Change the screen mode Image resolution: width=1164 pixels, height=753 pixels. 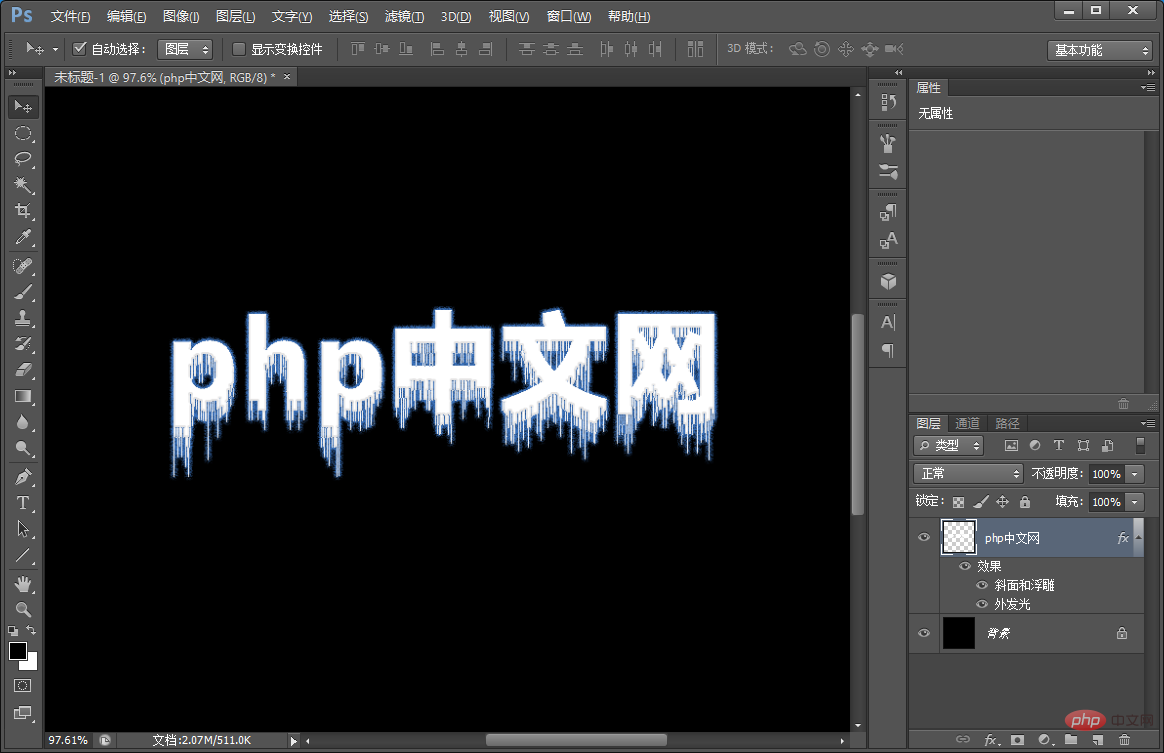23,713
